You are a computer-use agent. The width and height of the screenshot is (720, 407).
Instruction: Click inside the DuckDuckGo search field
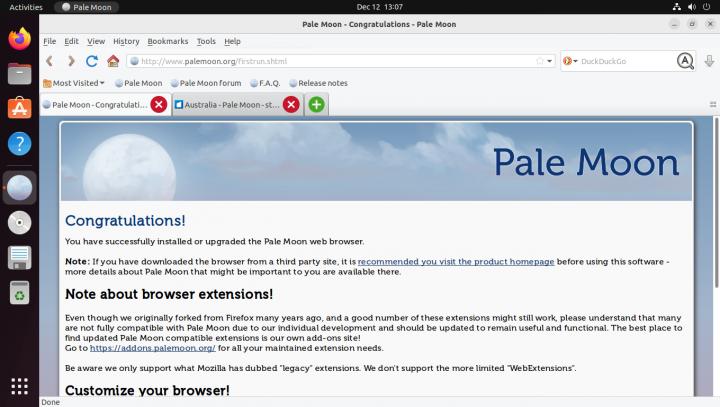pyautogui.click(x=625, y=61)
